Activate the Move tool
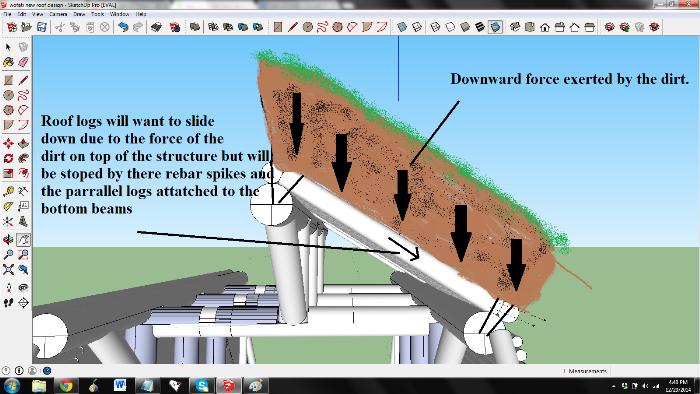 pyautogui.click(x=8, y=143)
